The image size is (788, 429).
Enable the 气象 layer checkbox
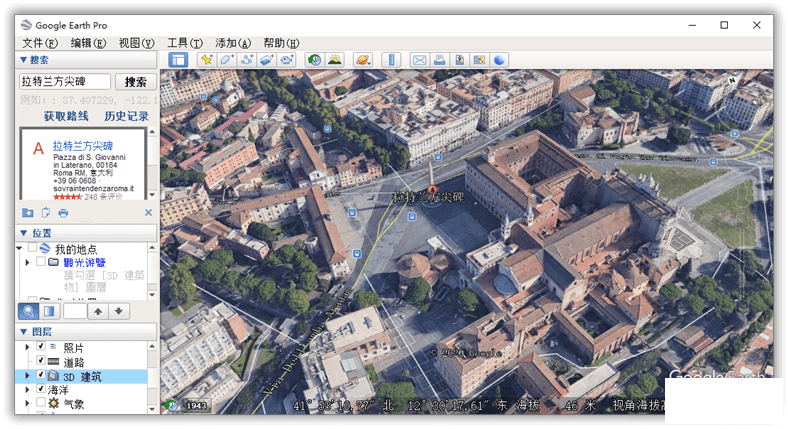coord(41,402)
